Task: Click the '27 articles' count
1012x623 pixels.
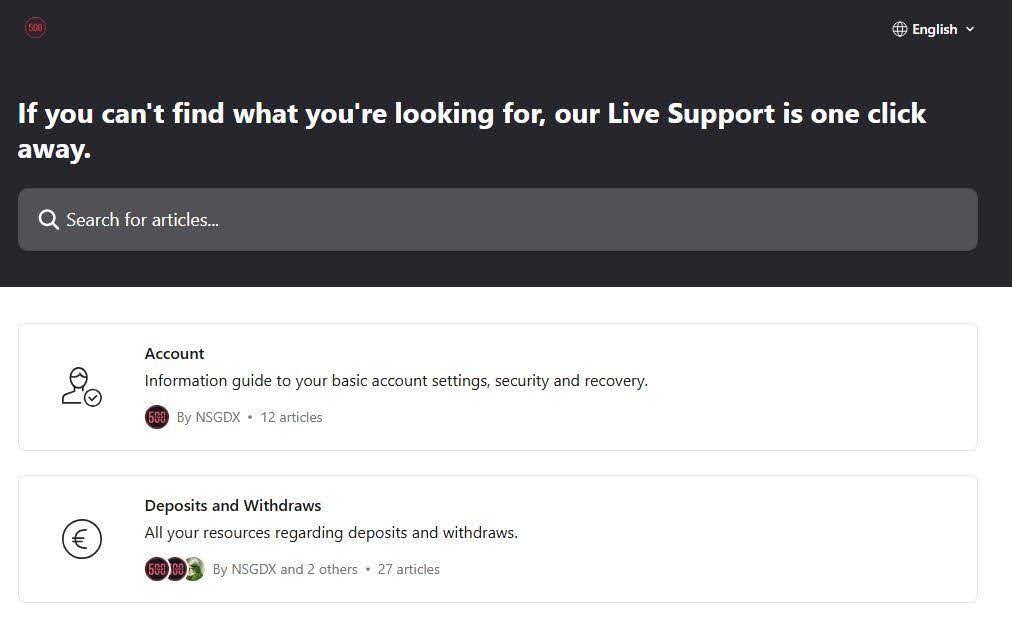Action: point(408,569)
